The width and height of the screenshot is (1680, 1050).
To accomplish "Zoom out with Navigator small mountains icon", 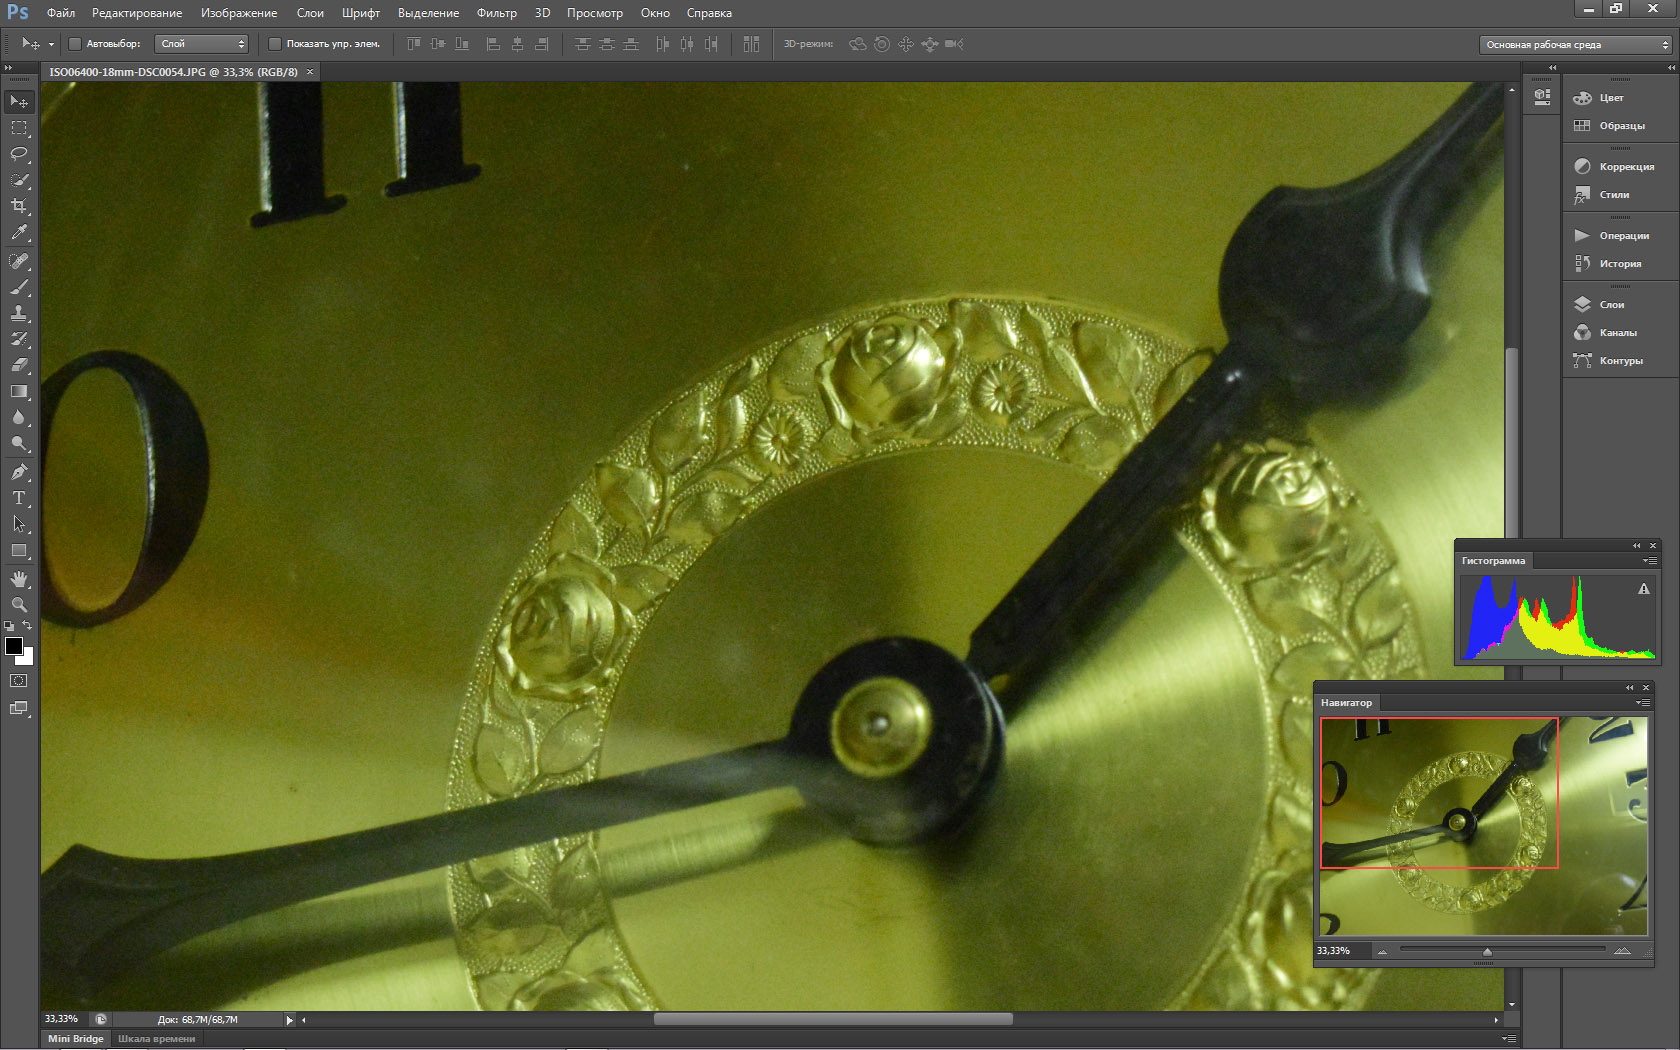I will click(x=1382, y=951).
